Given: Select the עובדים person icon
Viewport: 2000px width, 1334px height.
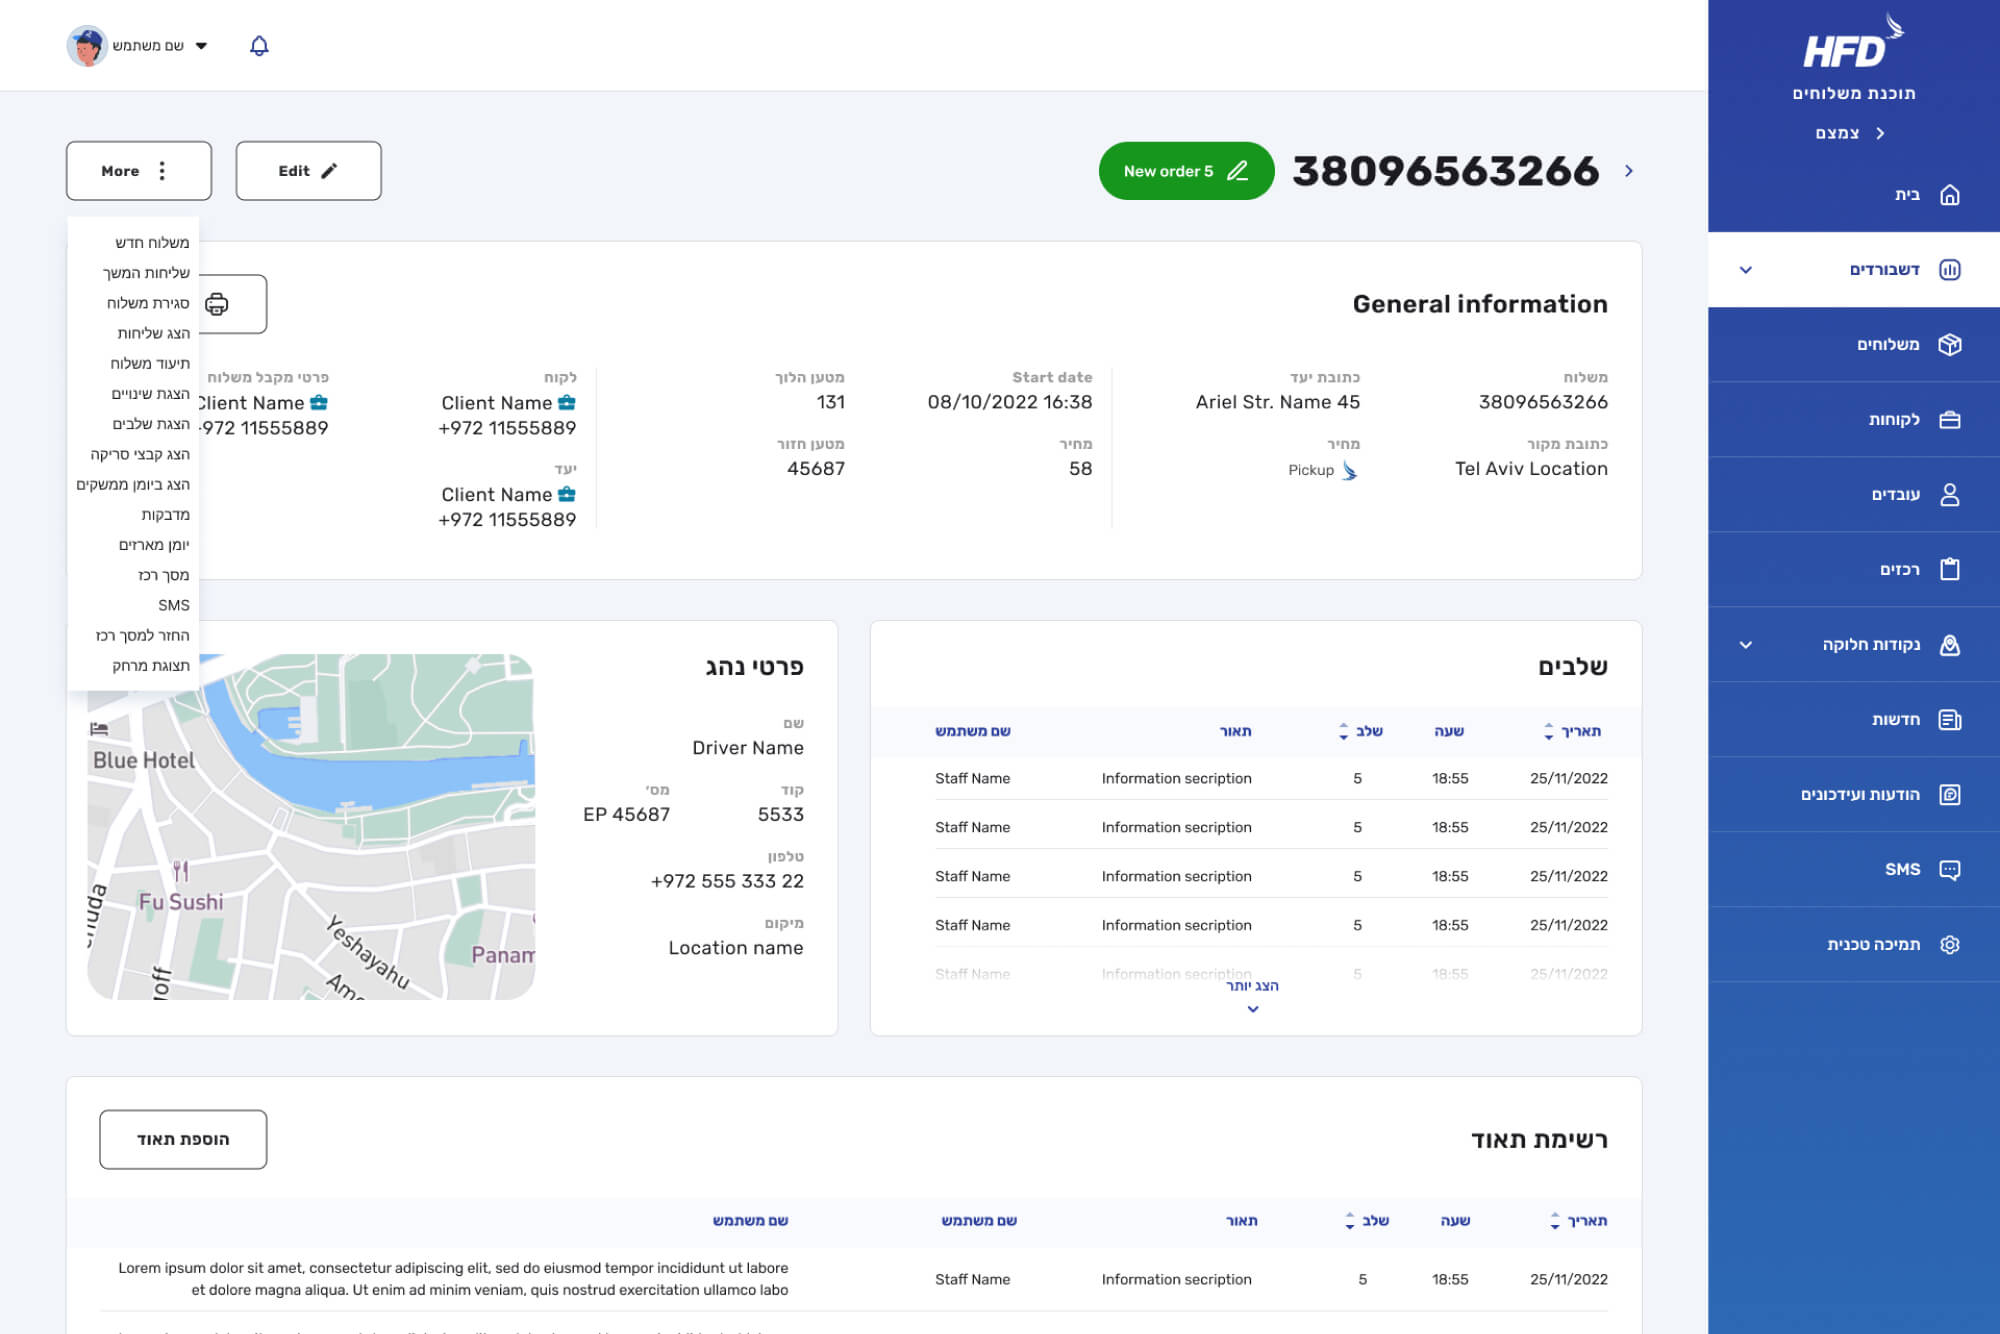Looking at the screenshot, I should [1949, 495].
